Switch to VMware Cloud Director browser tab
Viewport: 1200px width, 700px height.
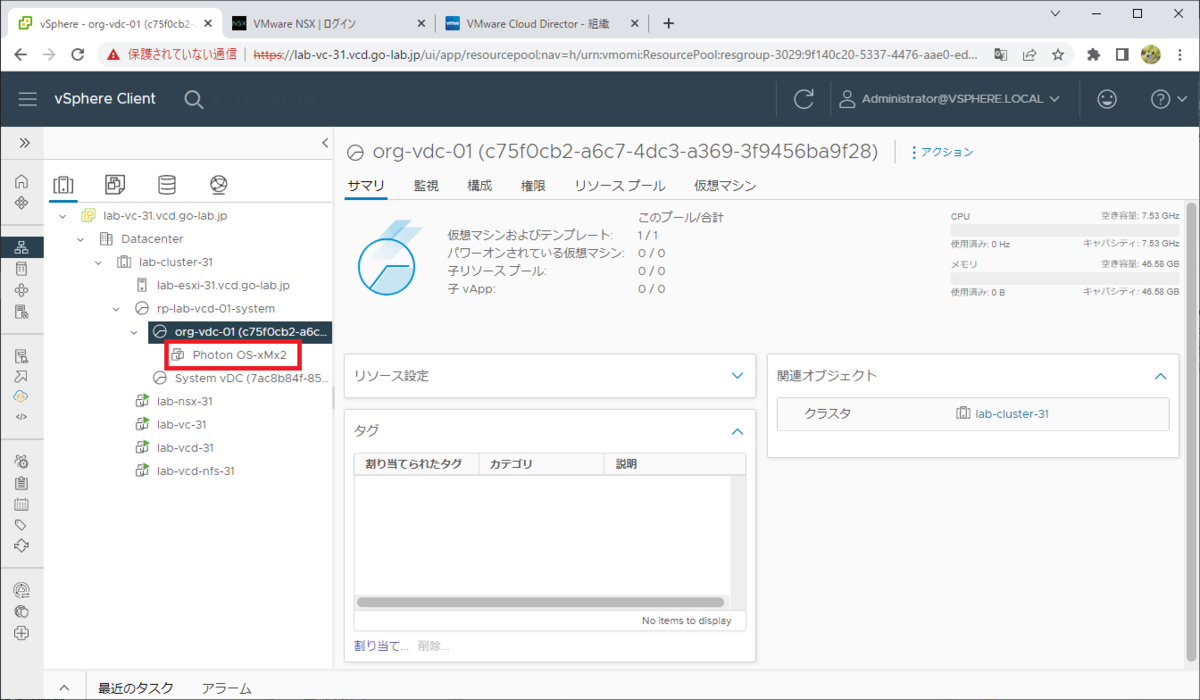(540, 23)
